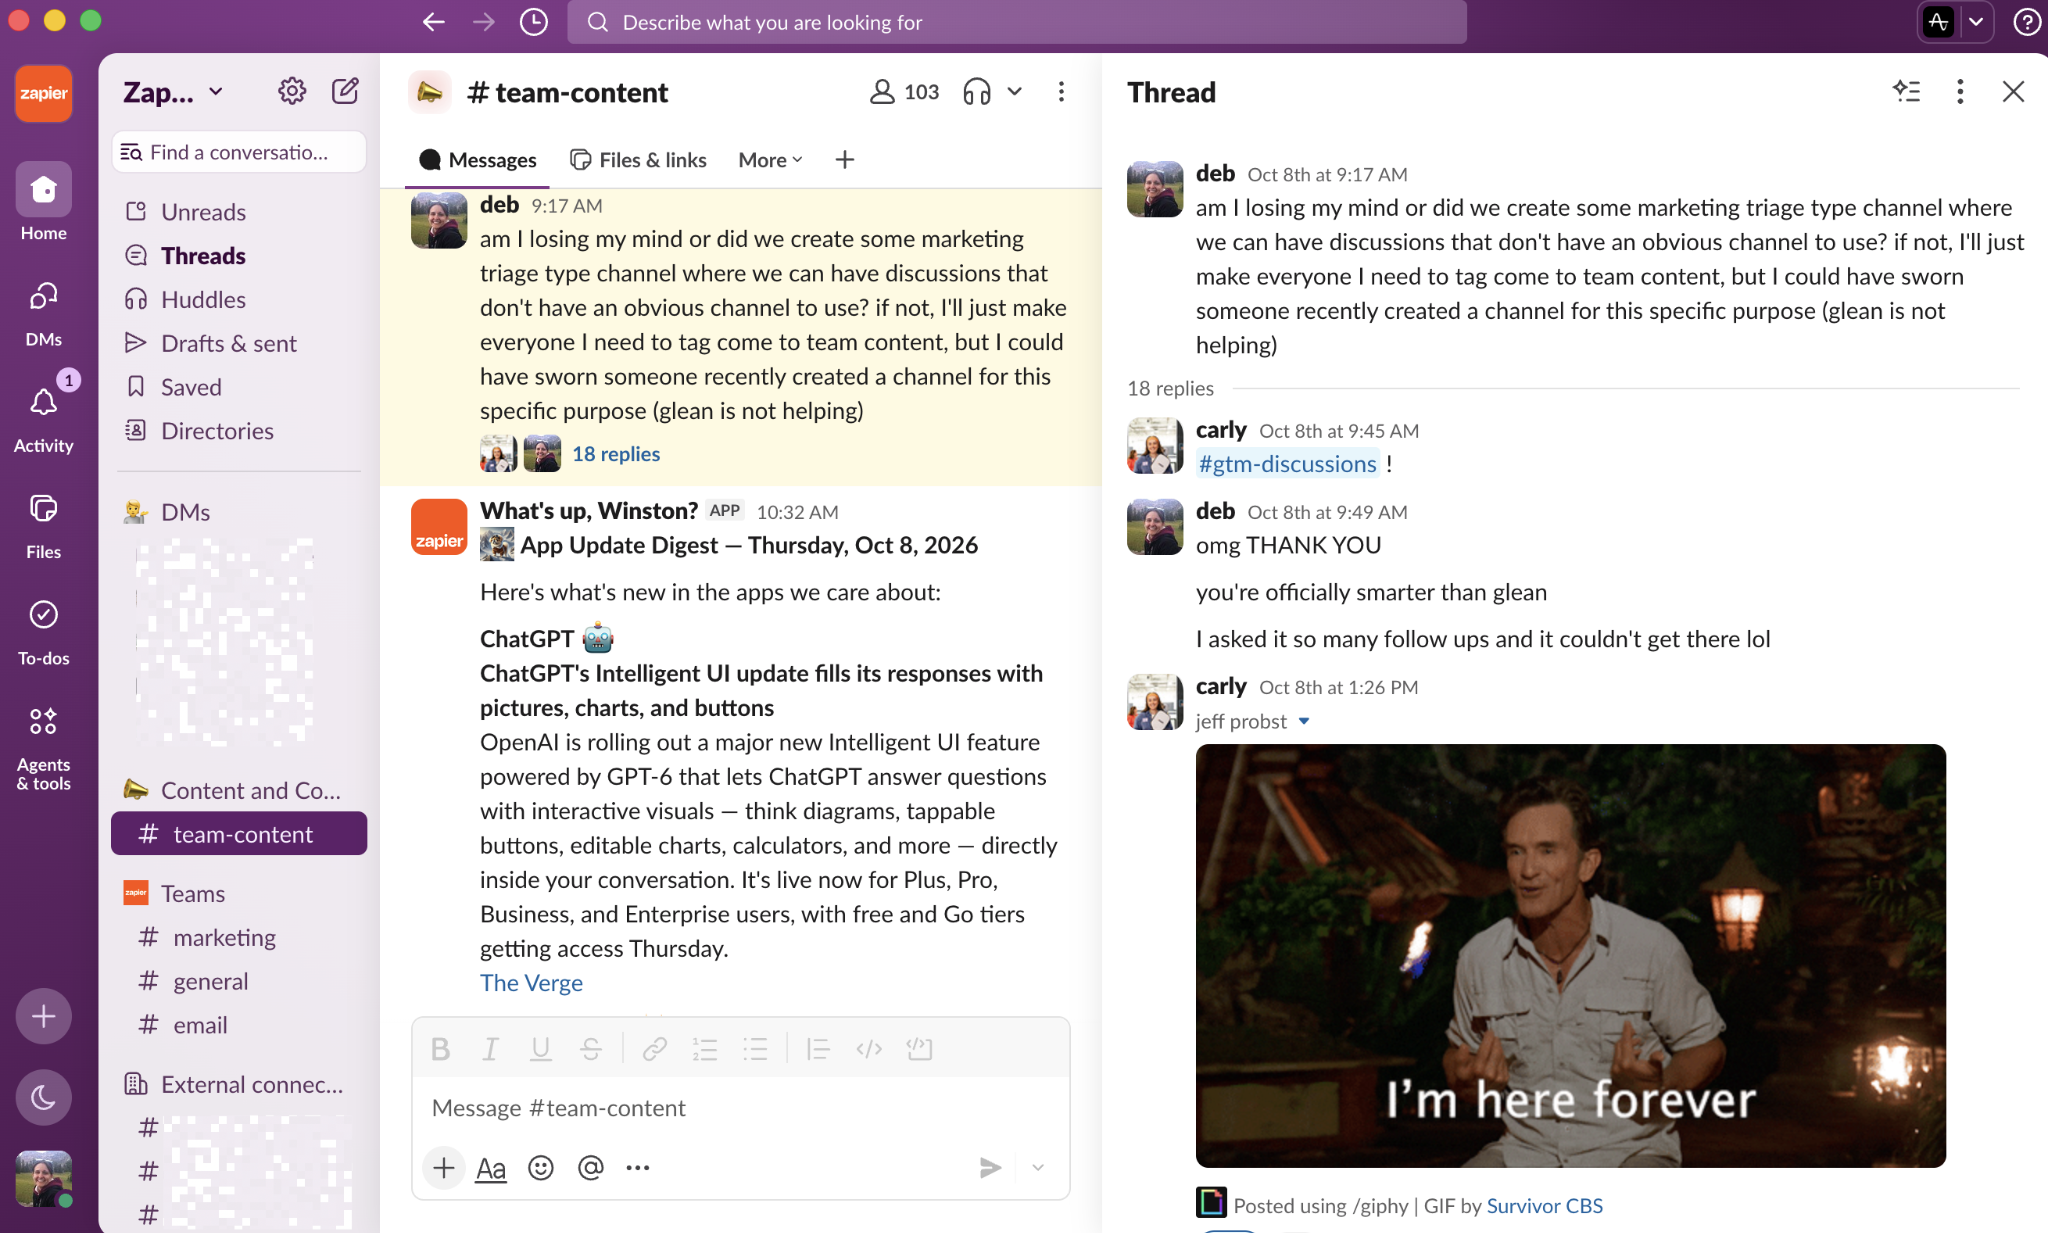Click the thread summarize sparkle icon
Viewport: 2048px width, 1233px height.
[1907, 92]
